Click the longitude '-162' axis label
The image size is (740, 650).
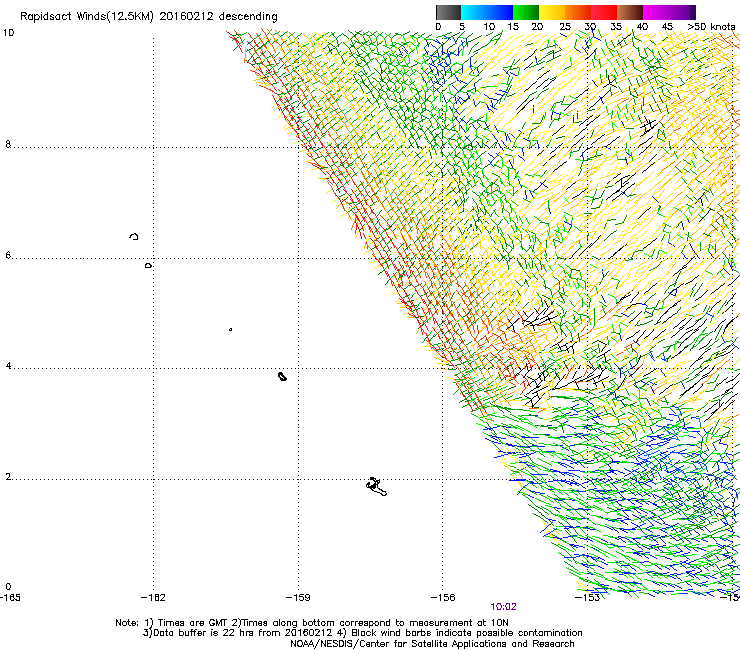[x=153, y=598]
